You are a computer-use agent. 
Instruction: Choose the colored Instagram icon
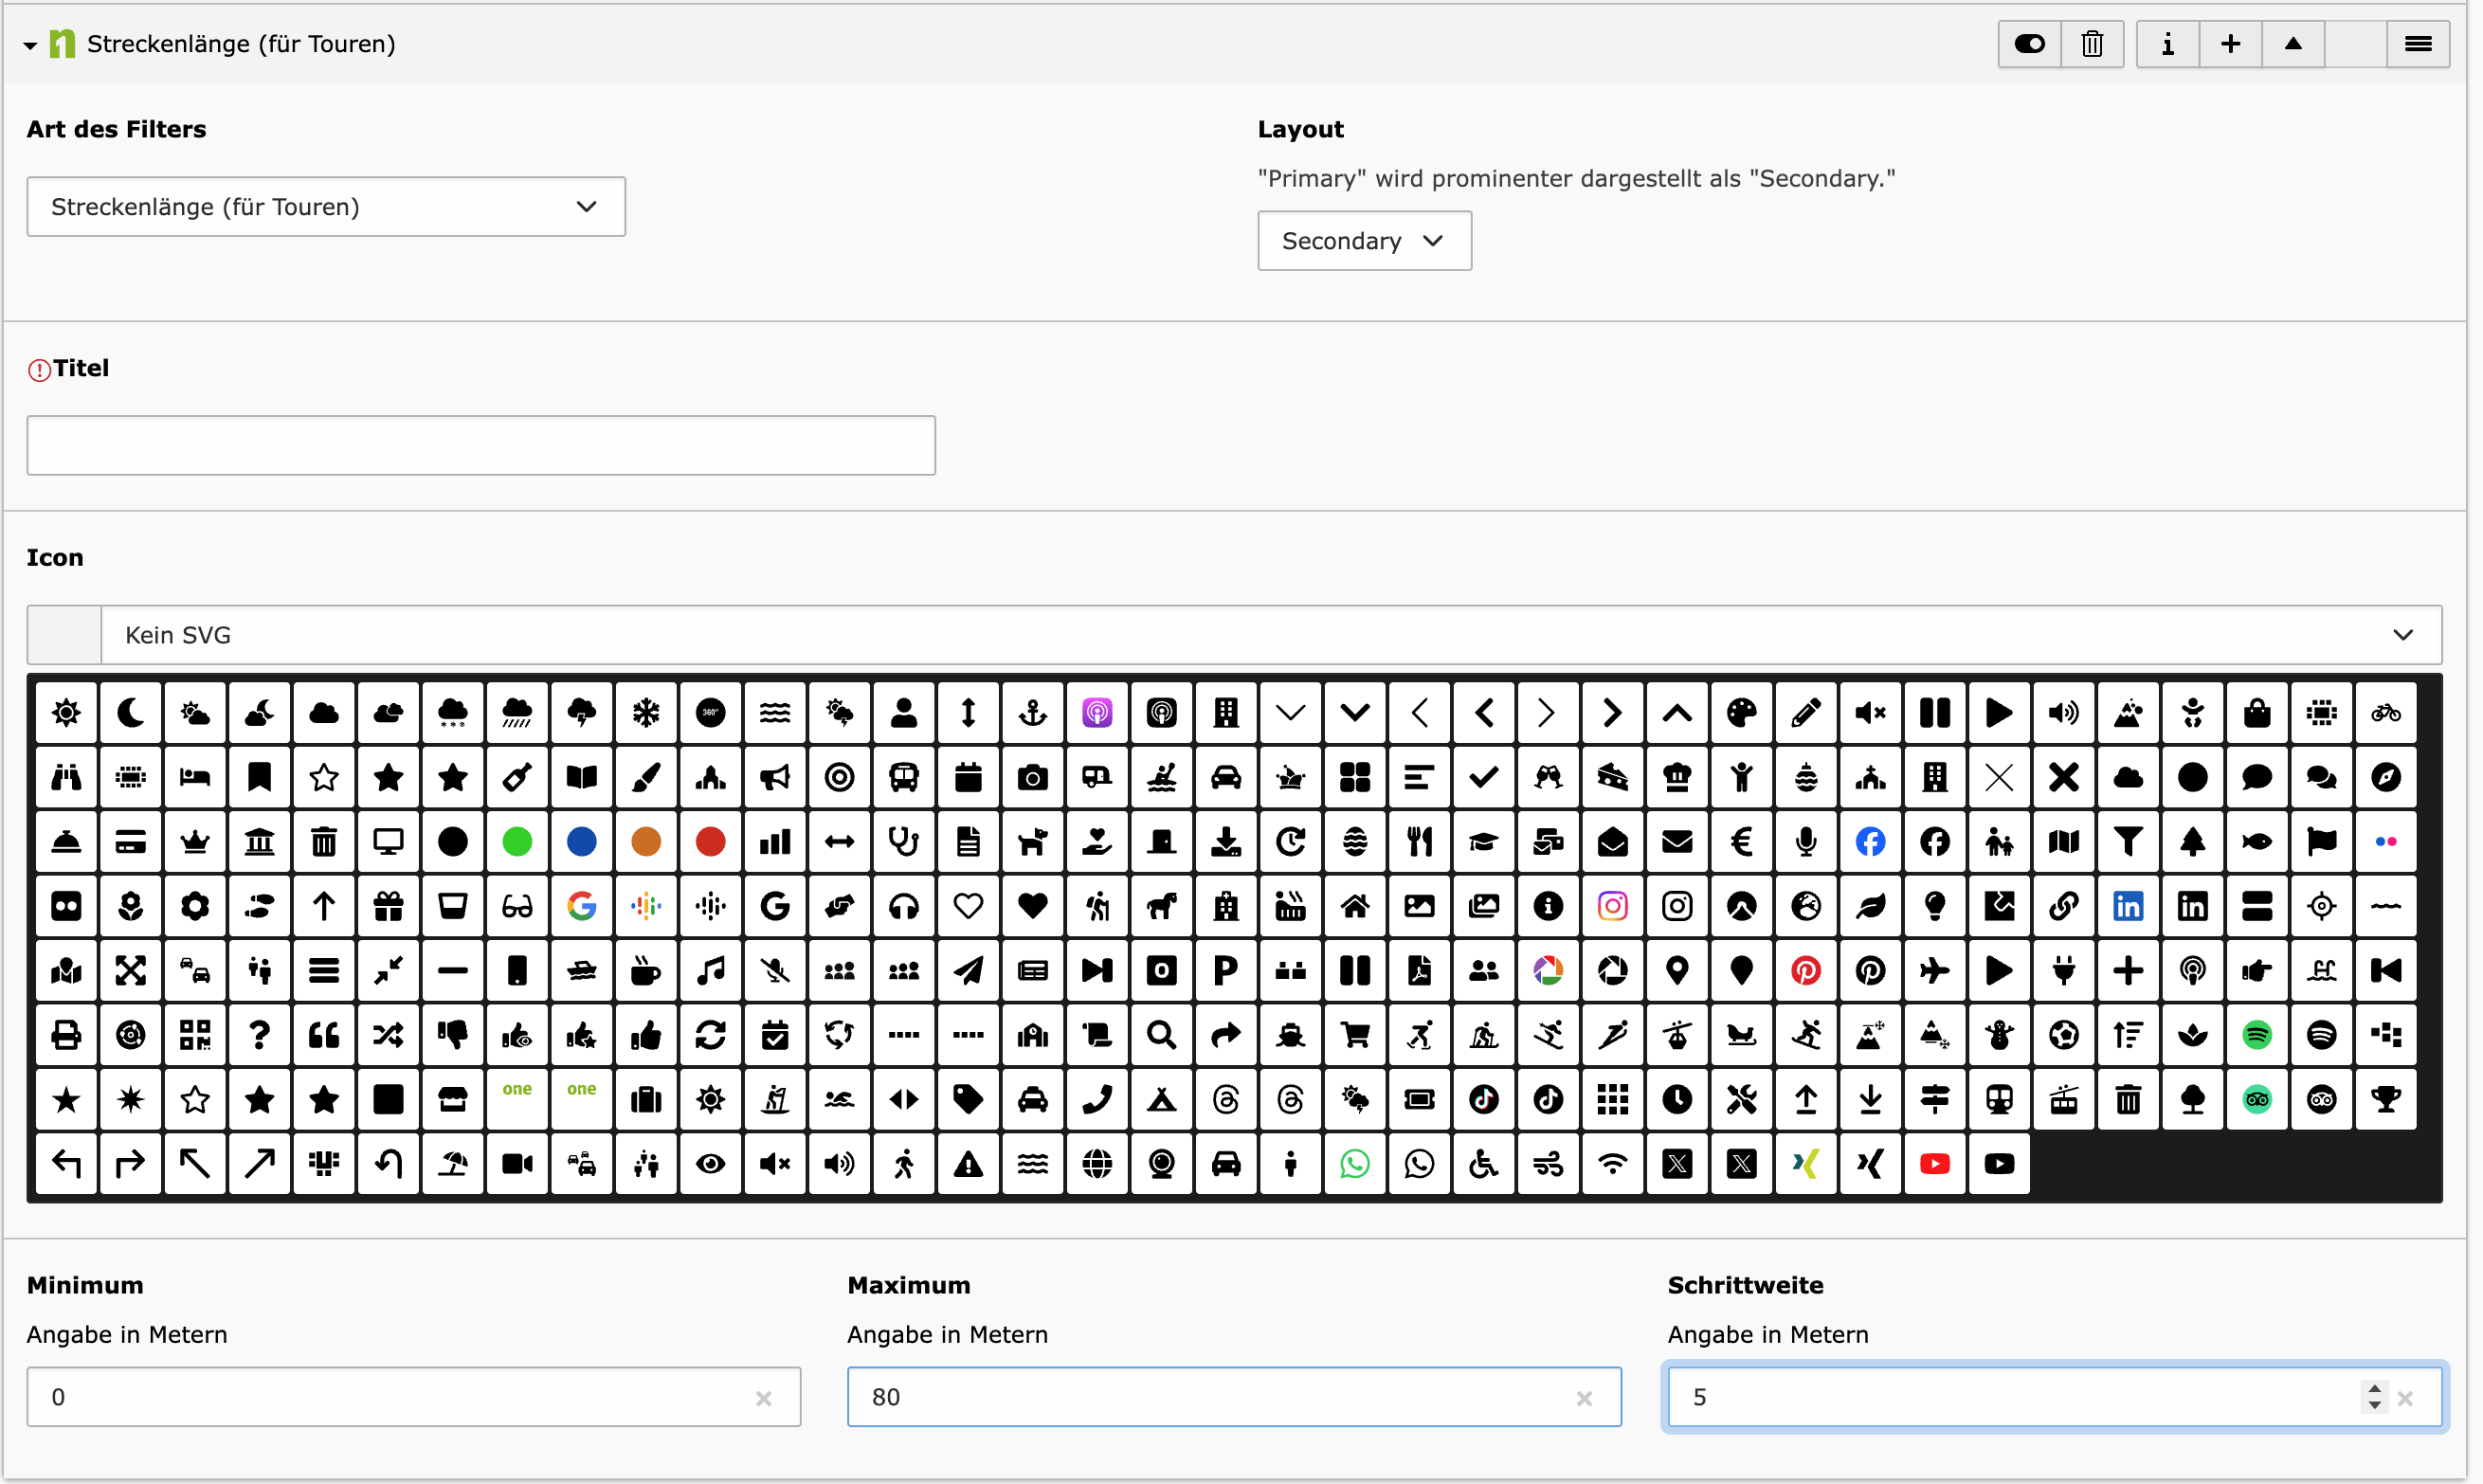click(x=1612, y=906)
